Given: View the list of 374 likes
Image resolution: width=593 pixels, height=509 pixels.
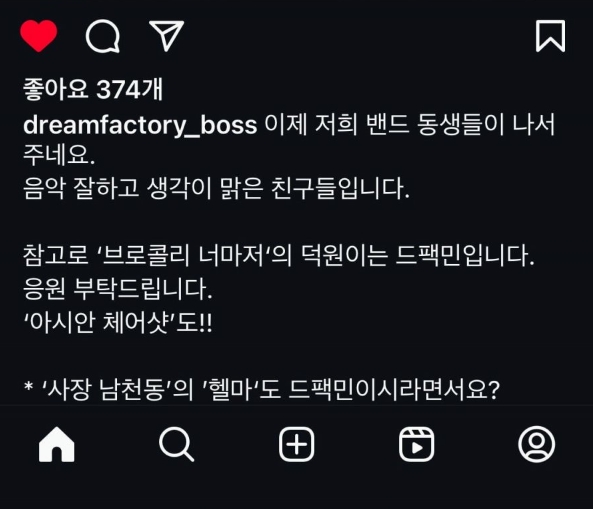Looking at the screenshot, I should point(93,90).
